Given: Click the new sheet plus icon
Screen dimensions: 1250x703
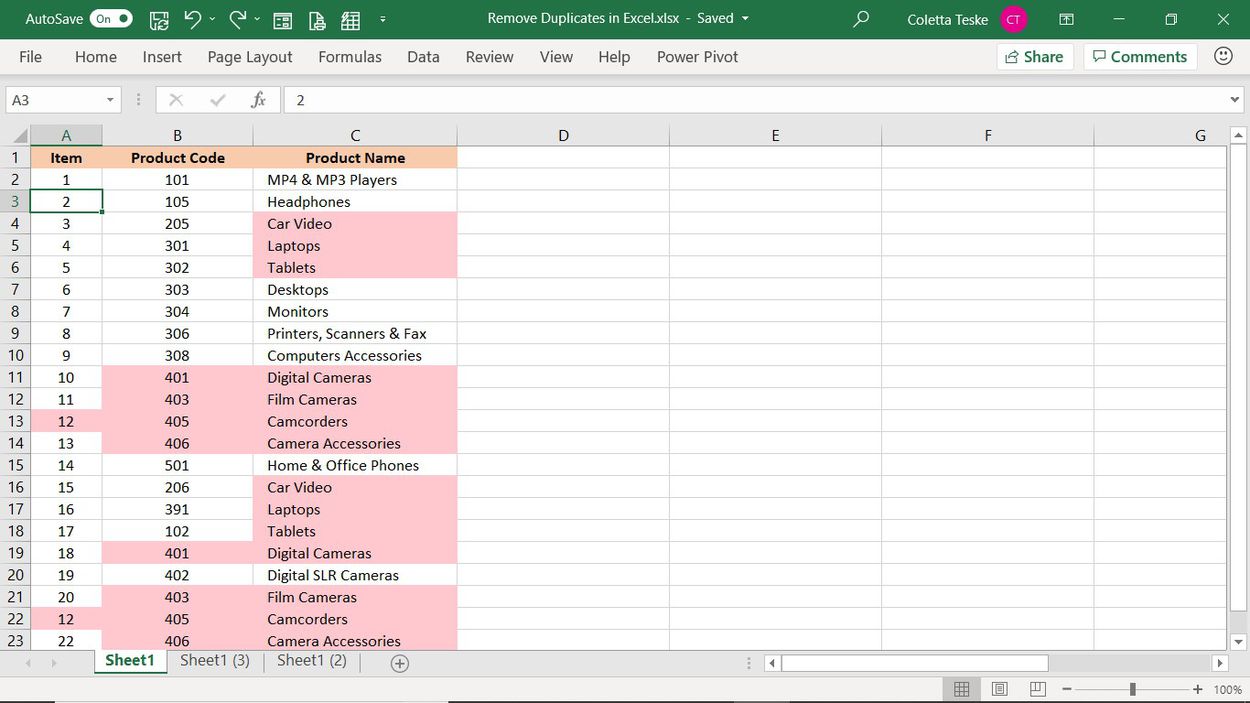Looking at the screenshot, I should click(400, 663).
